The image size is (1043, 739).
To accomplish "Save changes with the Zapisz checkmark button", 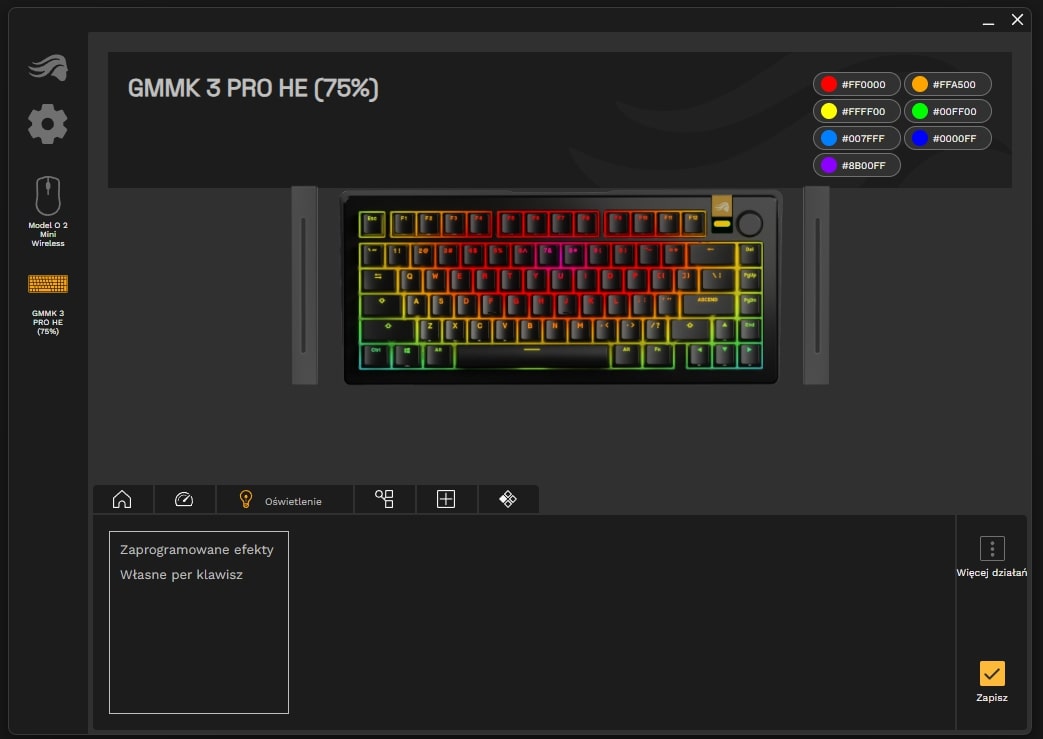I will tap(992, 681).
